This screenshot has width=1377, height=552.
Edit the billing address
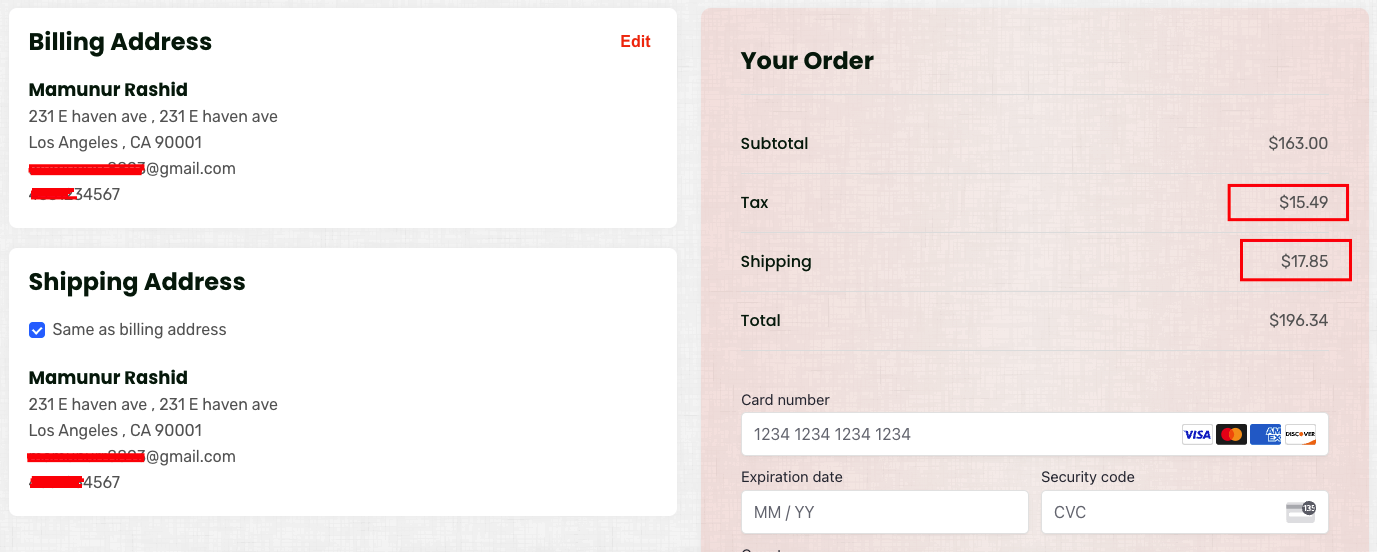point(635,42)
